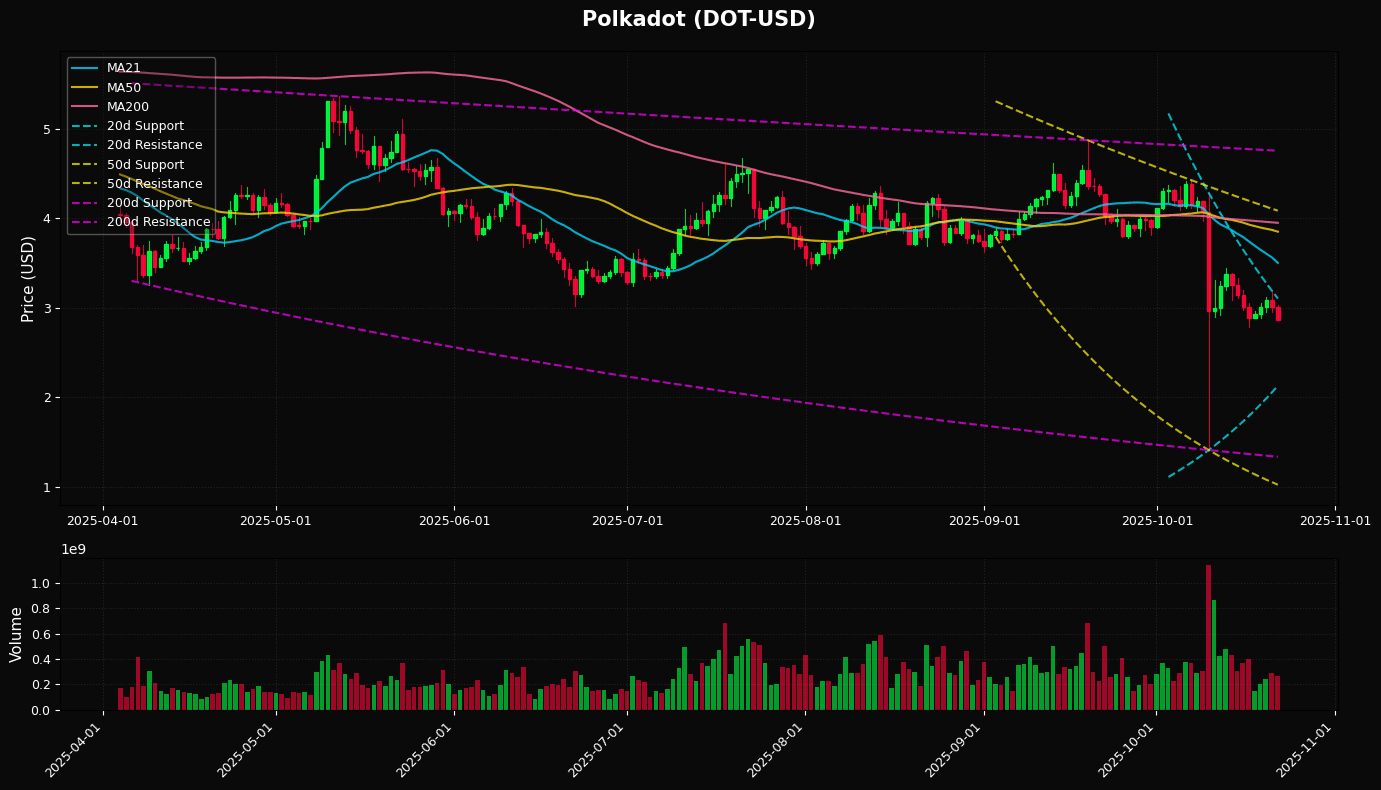Click the 50d Resistance legend entry
Image resolution: width=1381 pixels, height=790 pixels.
coord(154,184)
